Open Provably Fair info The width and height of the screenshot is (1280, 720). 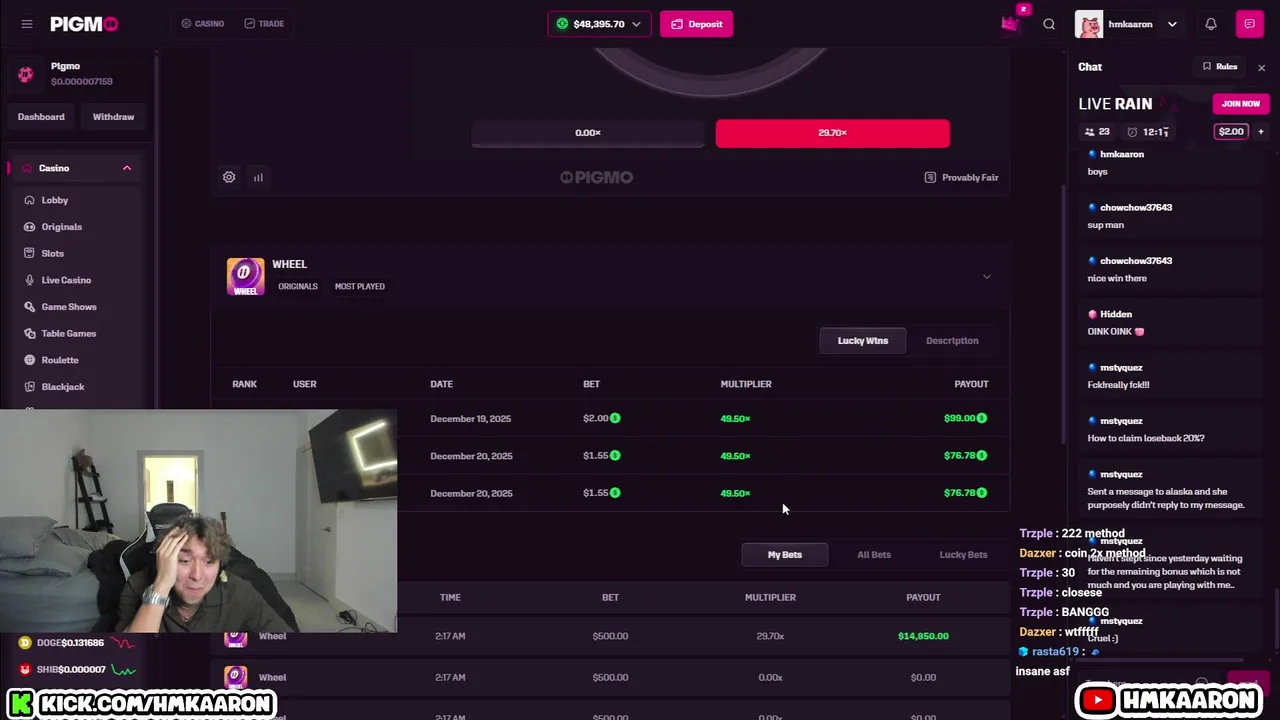coord(961,177)
